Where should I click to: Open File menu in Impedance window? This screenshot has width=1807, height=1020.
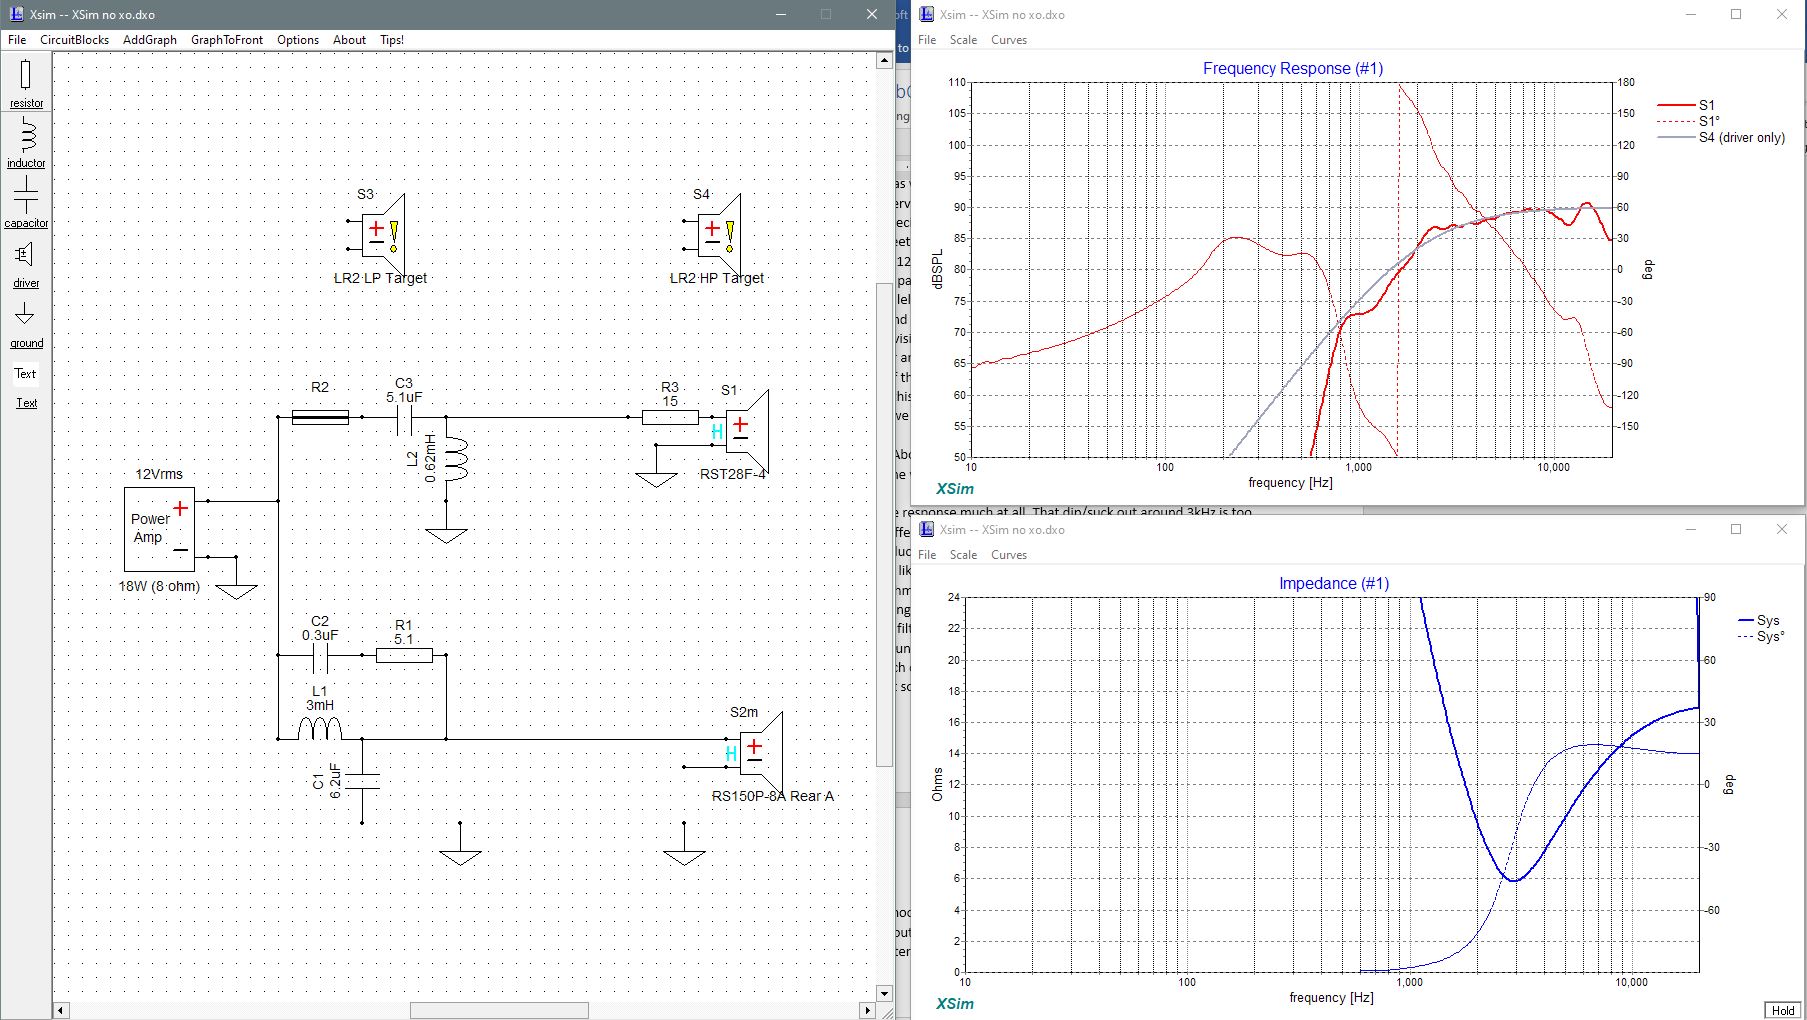[927, 555]
